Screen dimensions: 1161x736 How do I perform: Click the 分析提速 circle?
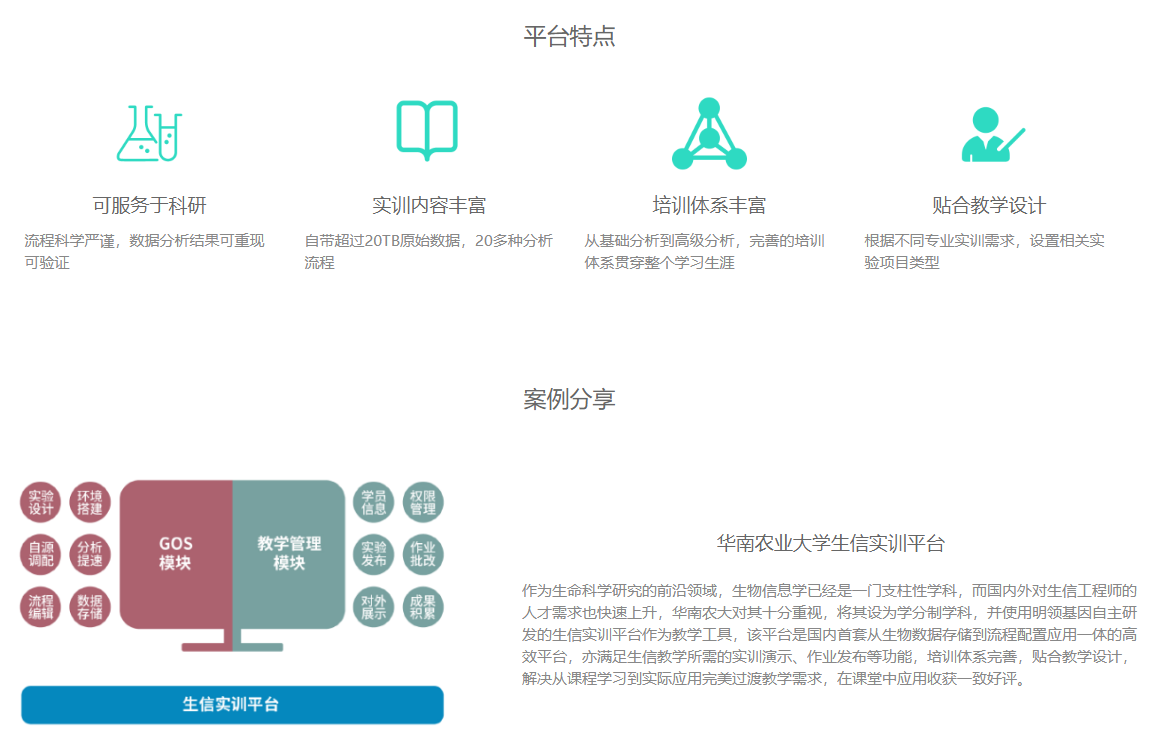[x=90, y=554]
